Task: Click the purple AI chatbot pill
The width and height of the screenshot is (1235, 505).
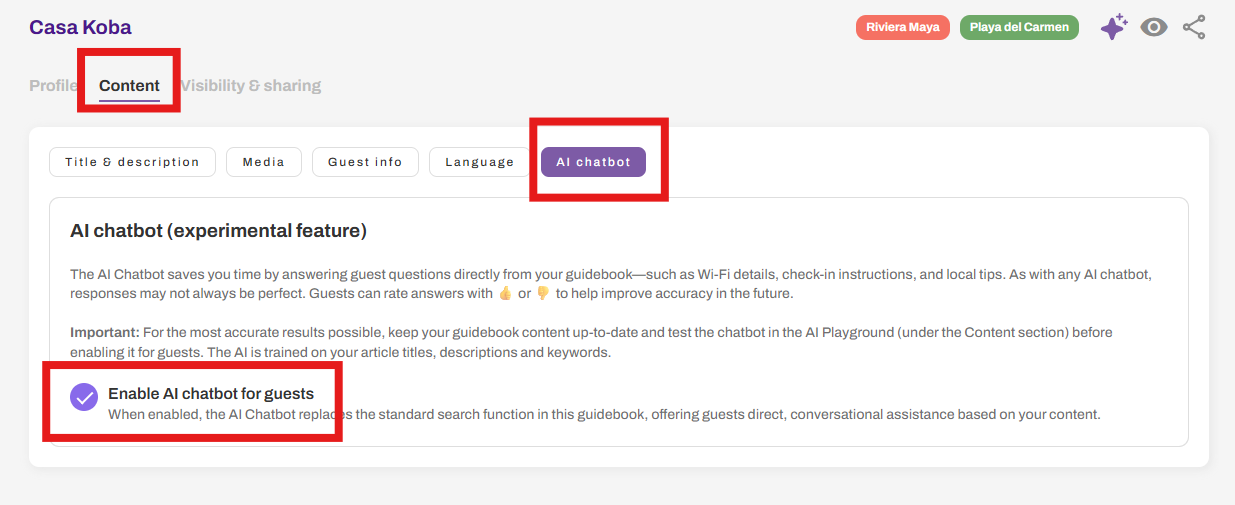Action: (x=593, y=162)
